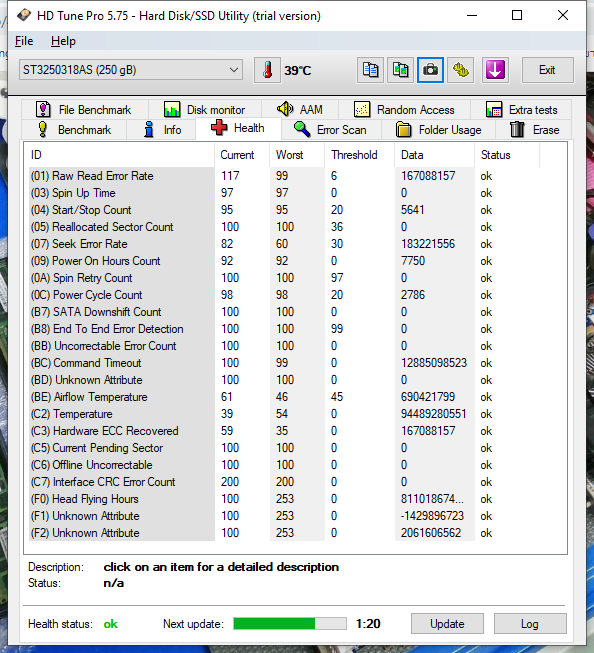
Task: Select the (0A) Spin Retry Count row
Action: (284, 278)
